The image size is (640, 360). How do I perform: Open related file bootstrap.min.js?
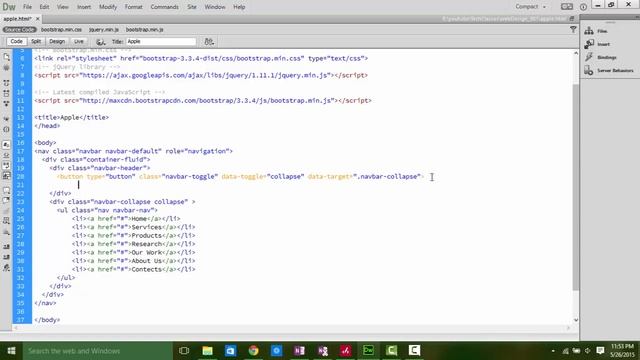[144, 30]
